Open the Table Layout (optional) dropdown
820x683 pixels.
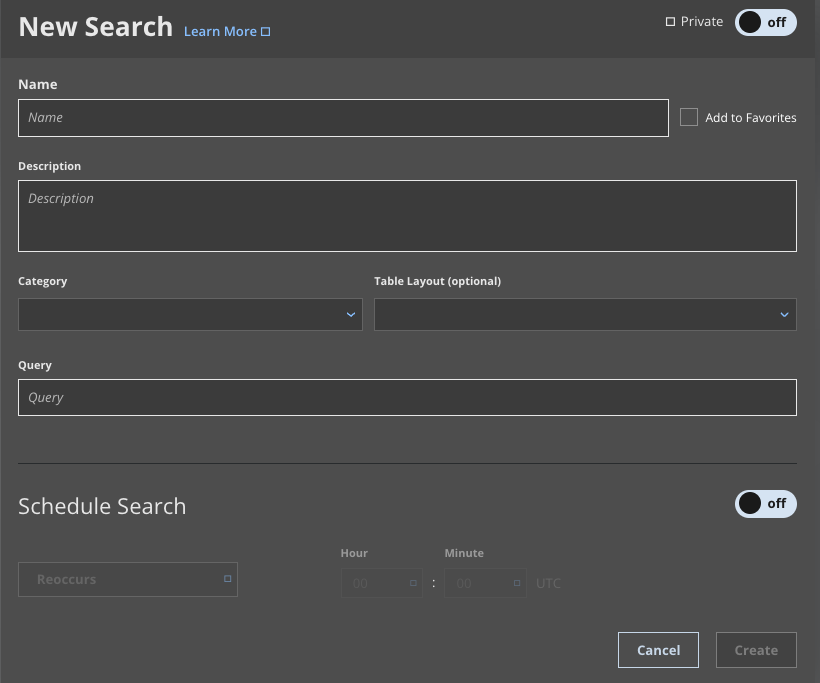(585, 314)
